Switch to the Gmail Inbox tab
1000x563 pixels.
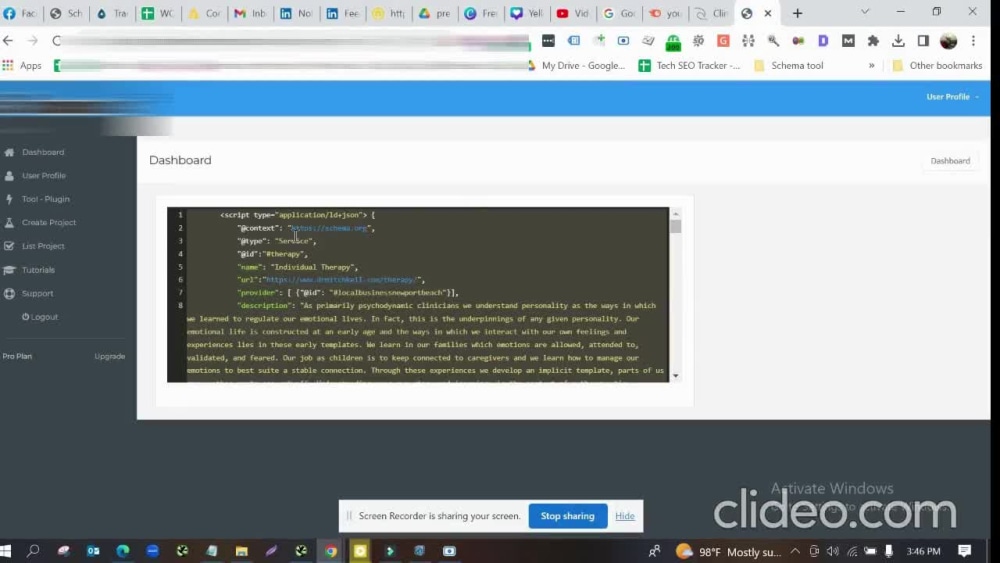250,13
